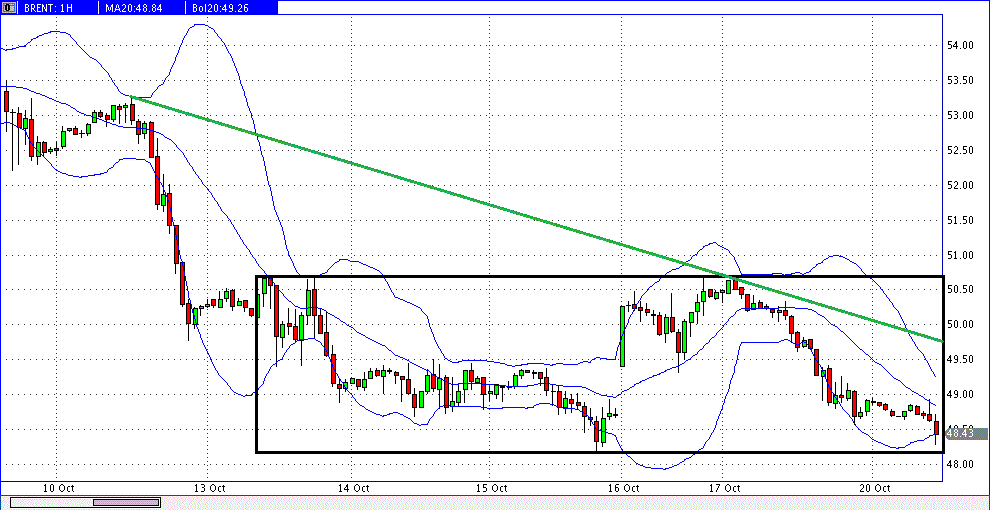Select the 50.00 price axis label
Screen dimensions: 990x510
960,324
